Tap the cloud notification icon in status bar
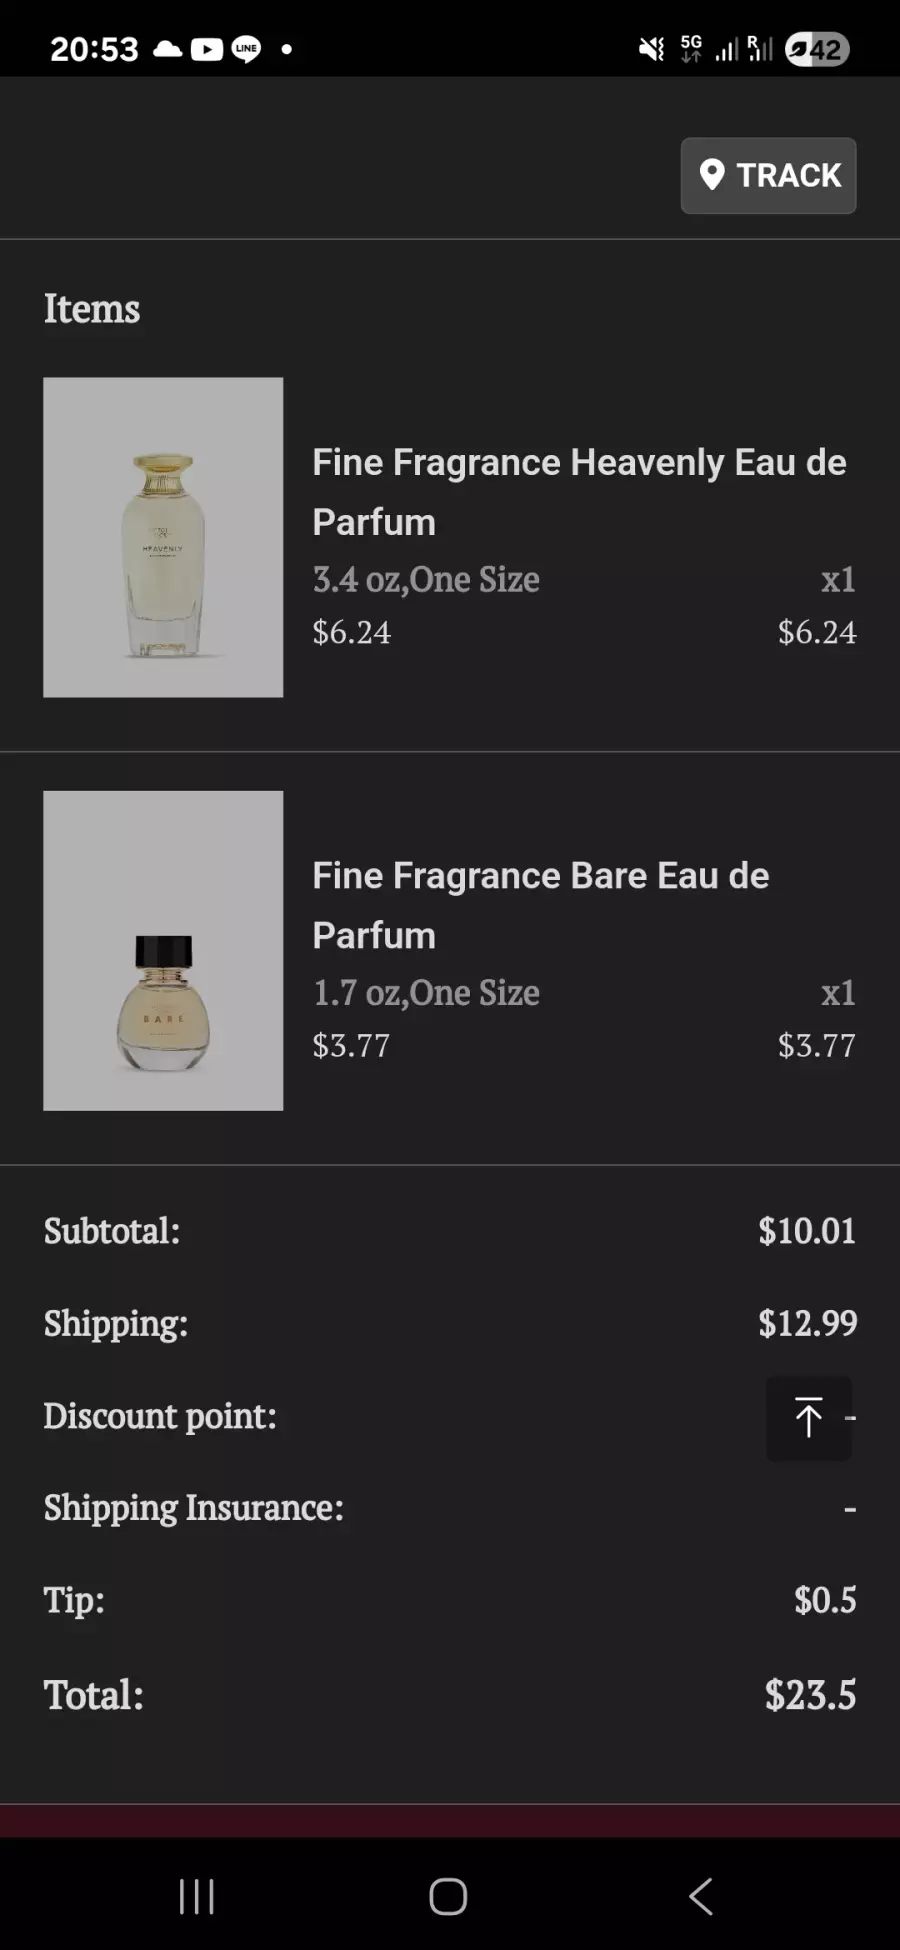Viewport: 900px width, 1950px height. click(167, 49)
